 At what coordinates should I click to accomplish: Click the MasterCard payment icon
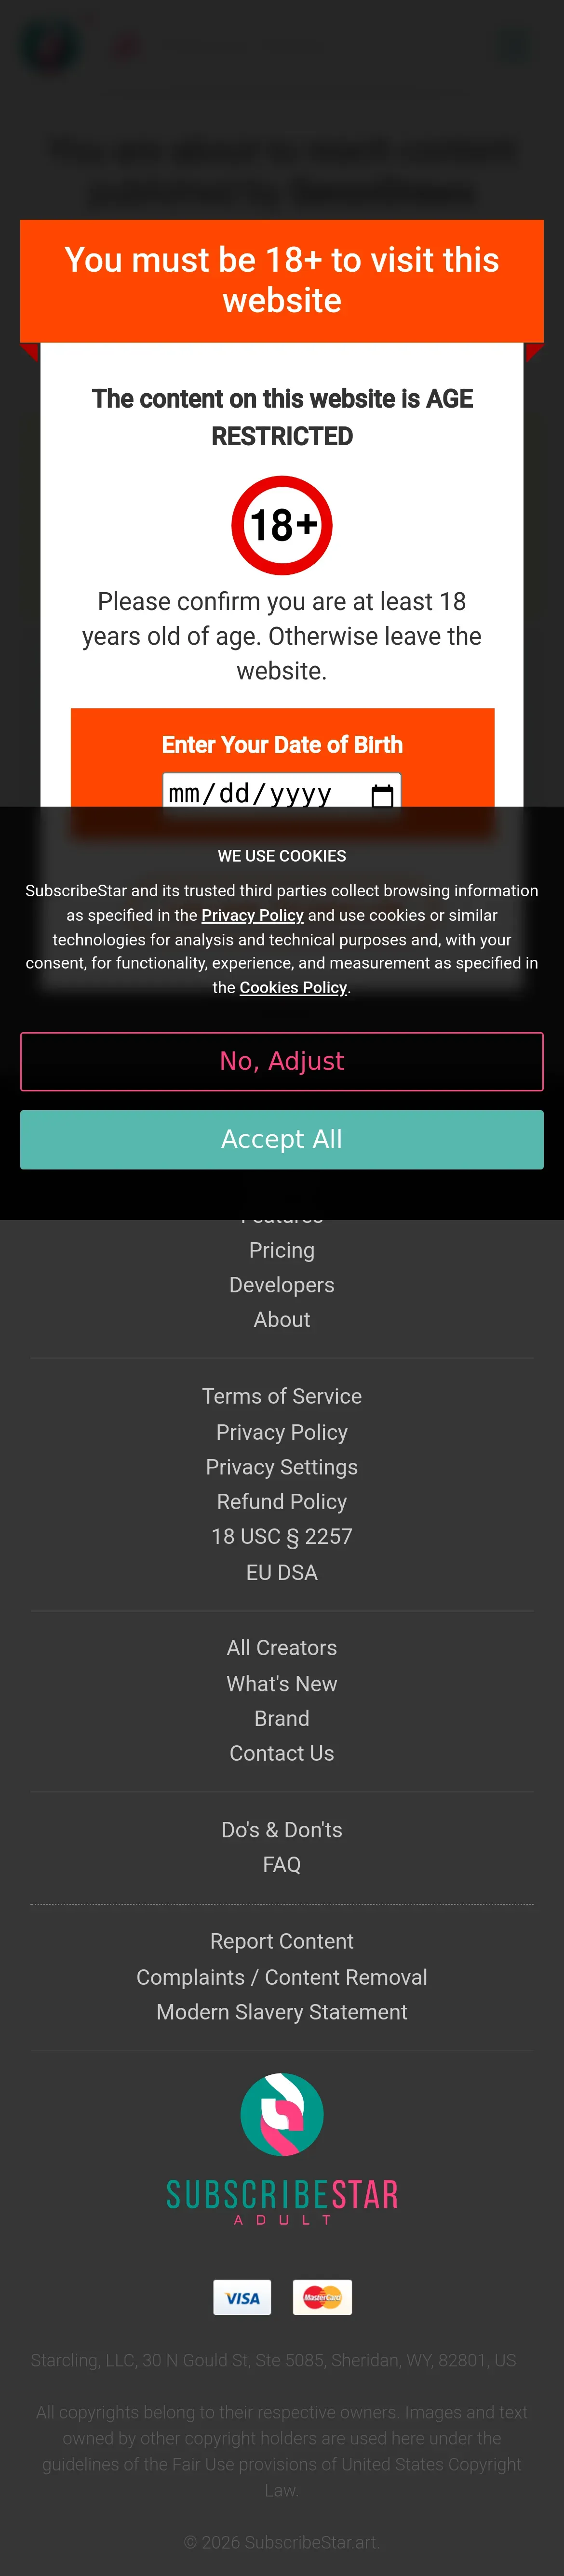click(x=322, y=2297)
